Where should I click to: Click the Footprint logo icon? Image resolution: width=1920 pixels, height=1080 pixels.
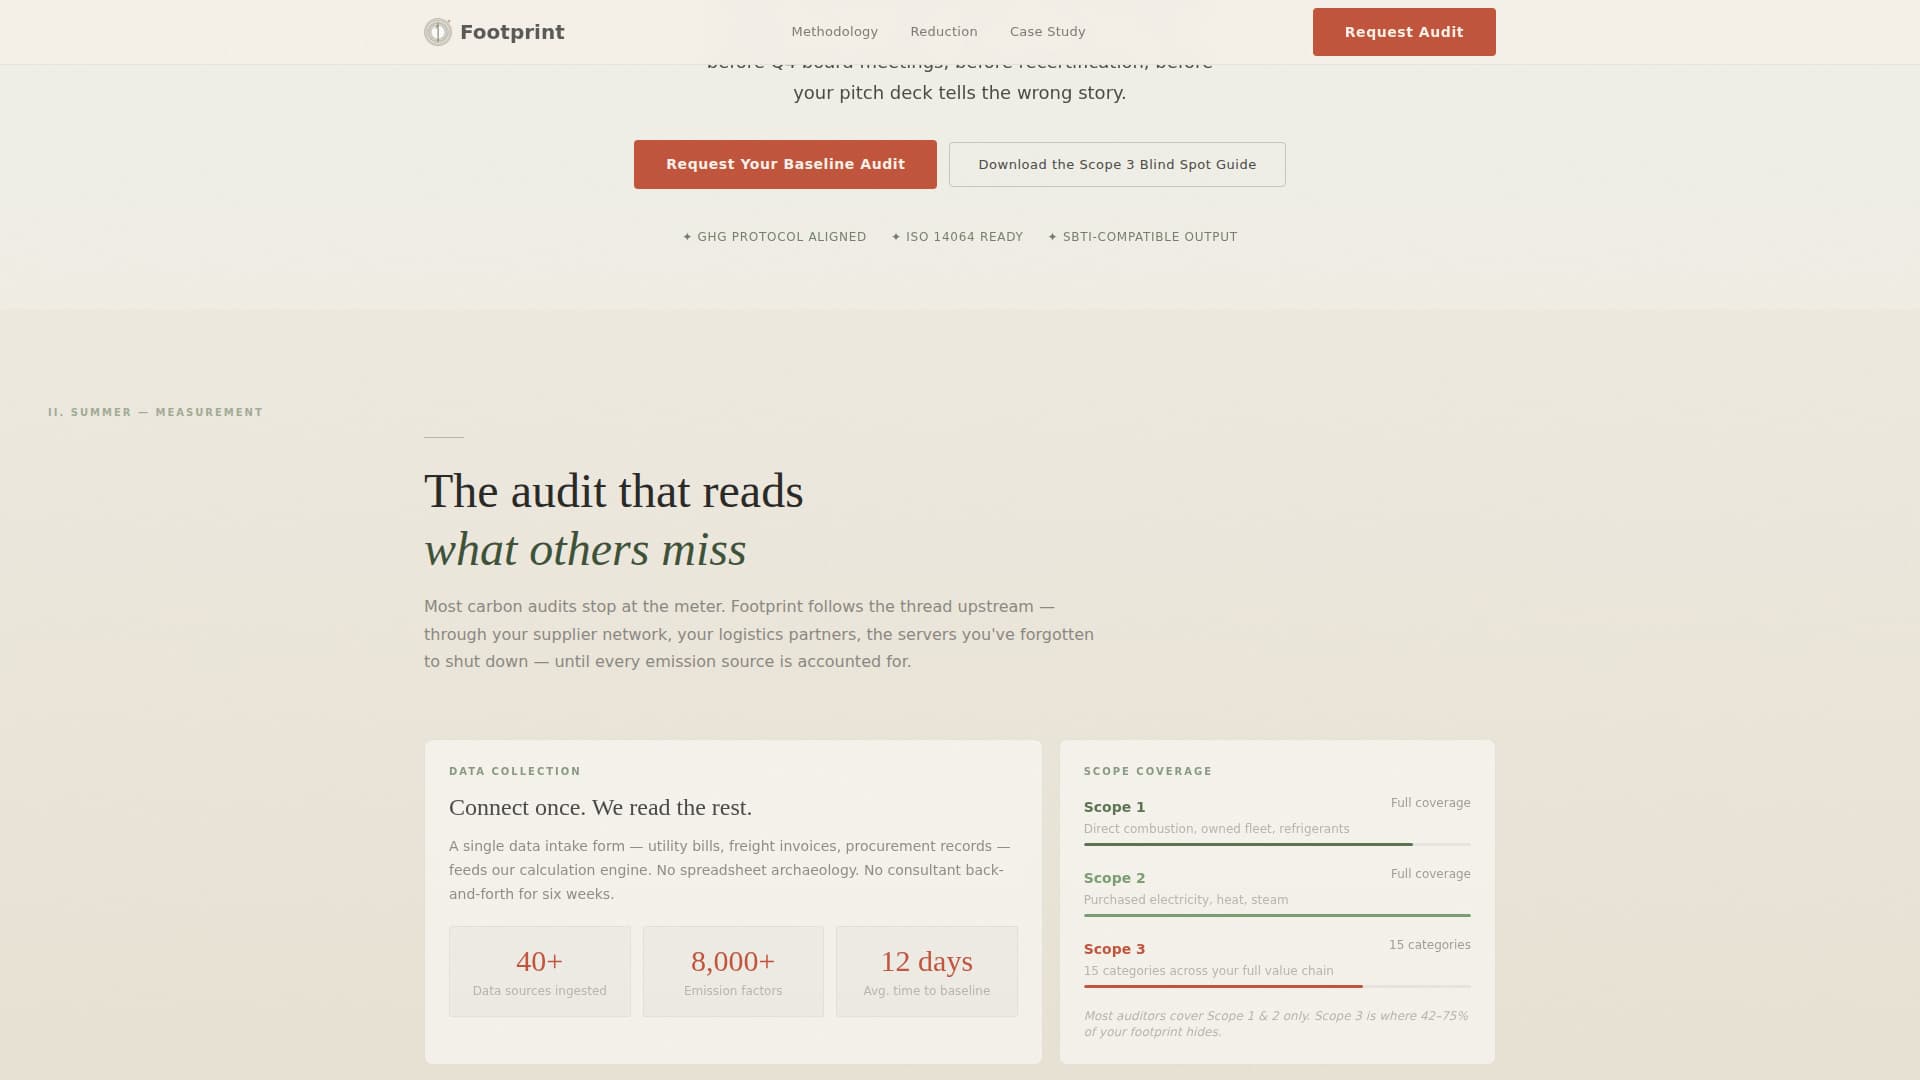pos(437,31)
